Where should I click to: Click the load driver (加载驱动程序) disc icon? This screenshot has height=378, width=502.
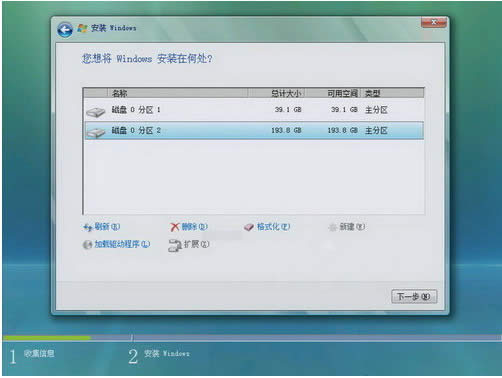coord(87,245)
